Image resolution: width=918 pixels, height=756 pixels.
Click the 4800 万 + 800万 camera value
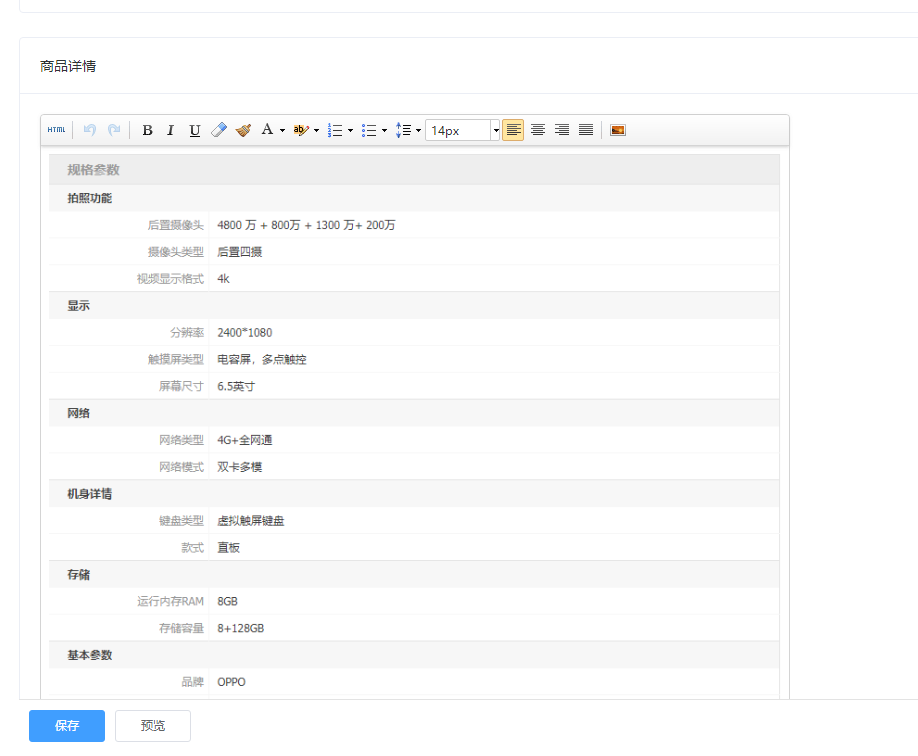click(306, 225)
